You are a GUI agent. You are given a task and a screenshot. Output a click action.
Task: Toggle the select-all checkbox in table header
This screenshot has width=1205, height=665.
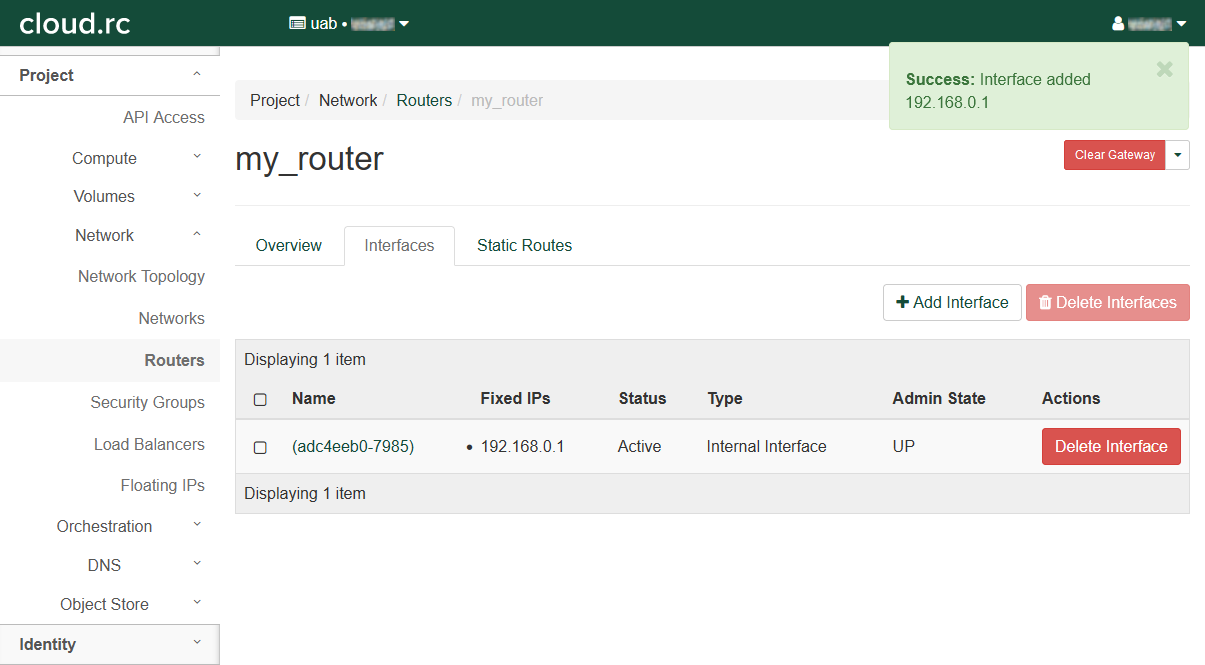click(260, 399)
